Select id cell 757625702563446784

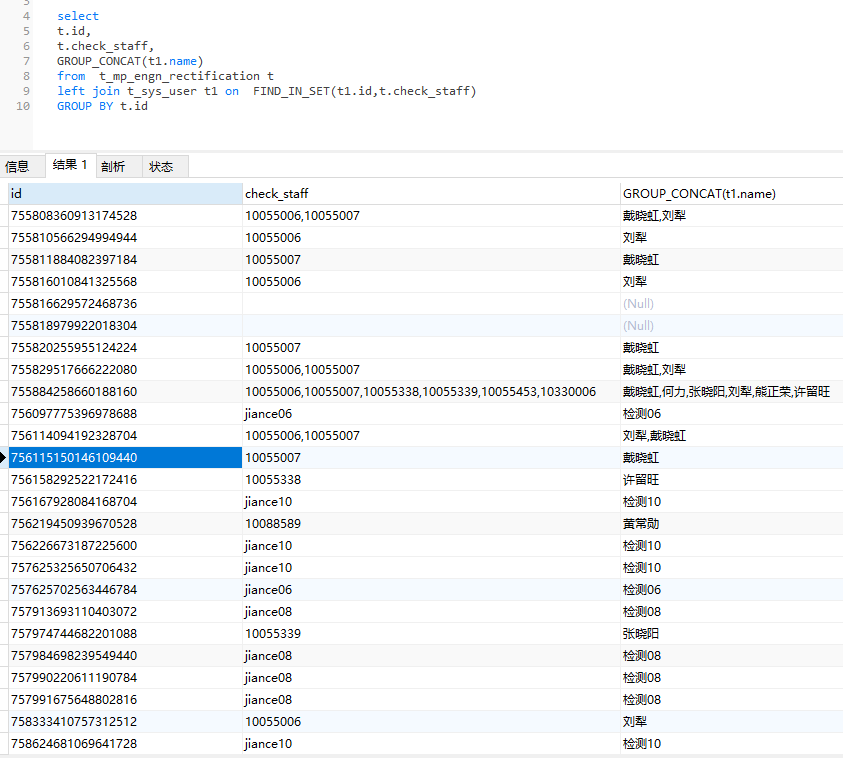click(x=125, y=590)
